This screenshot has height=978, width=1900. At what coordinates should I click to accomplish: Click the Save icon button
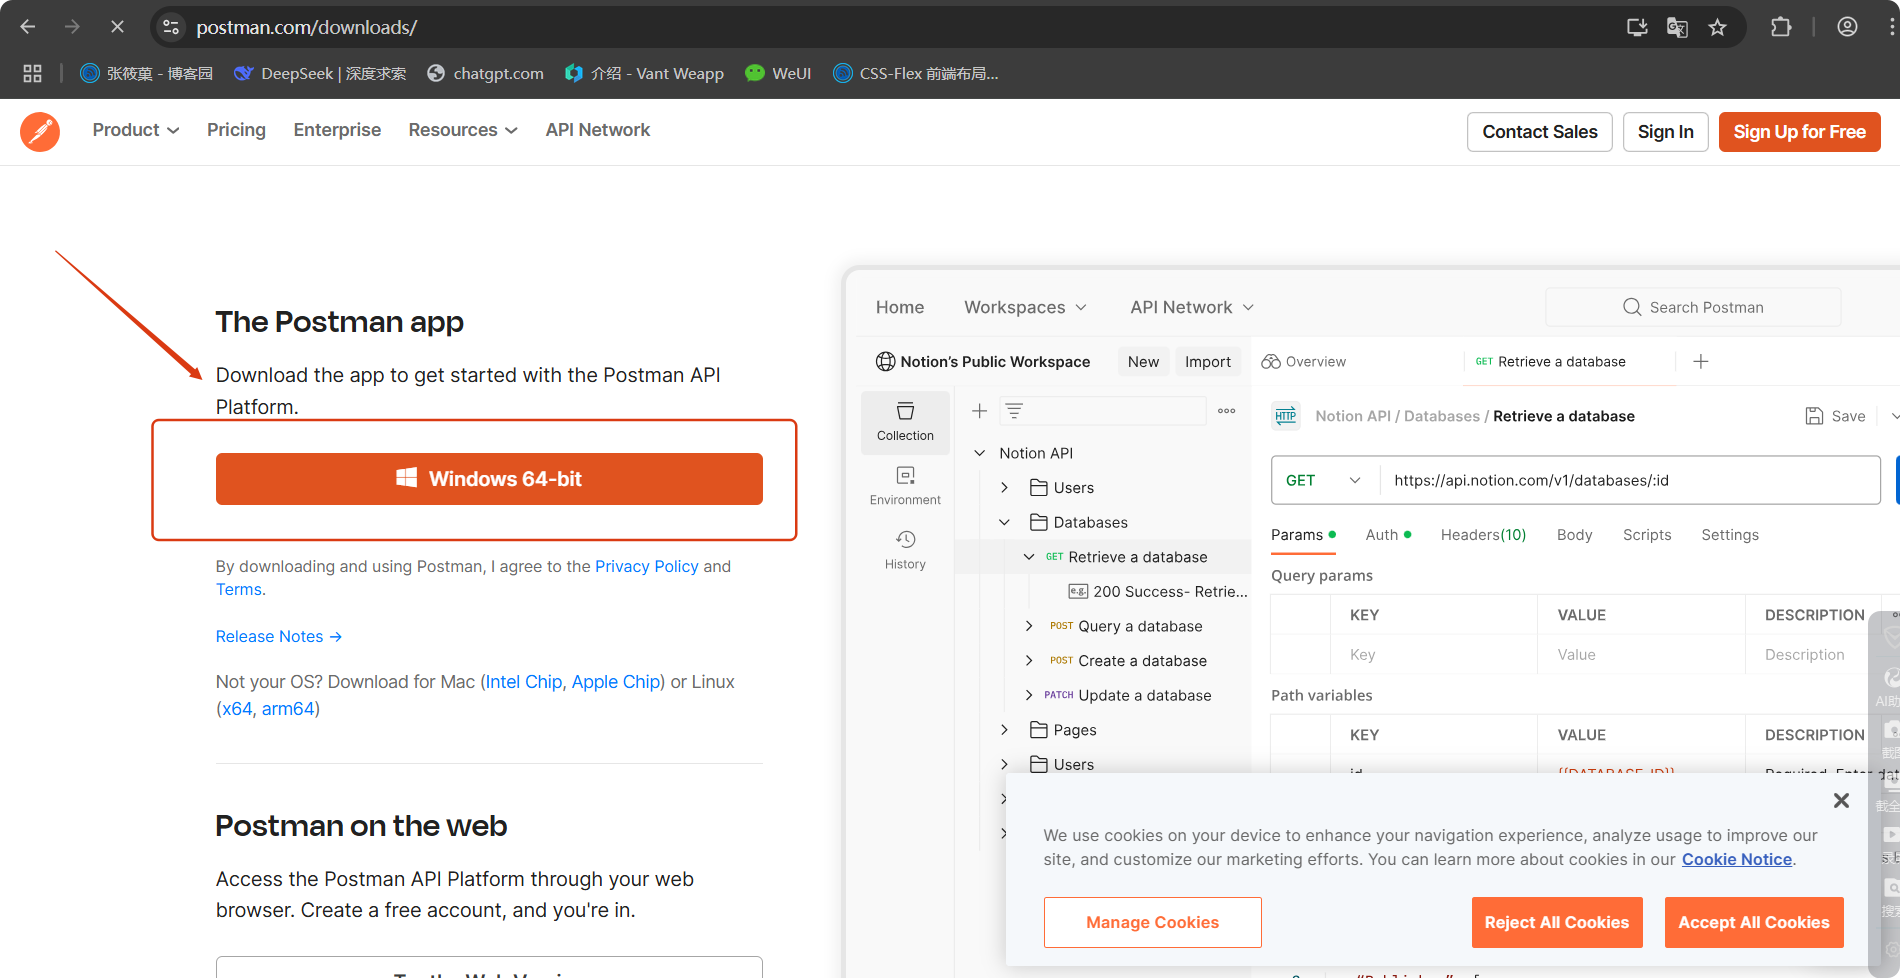[1835, 416]
